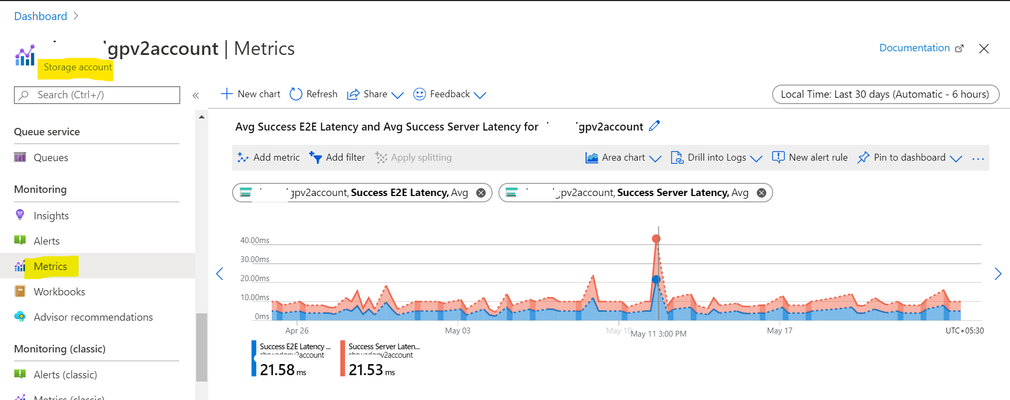Screen dimensions: 1010x400
Task: Click the plus icon beside New chart
Action: (x=226, y=94)
